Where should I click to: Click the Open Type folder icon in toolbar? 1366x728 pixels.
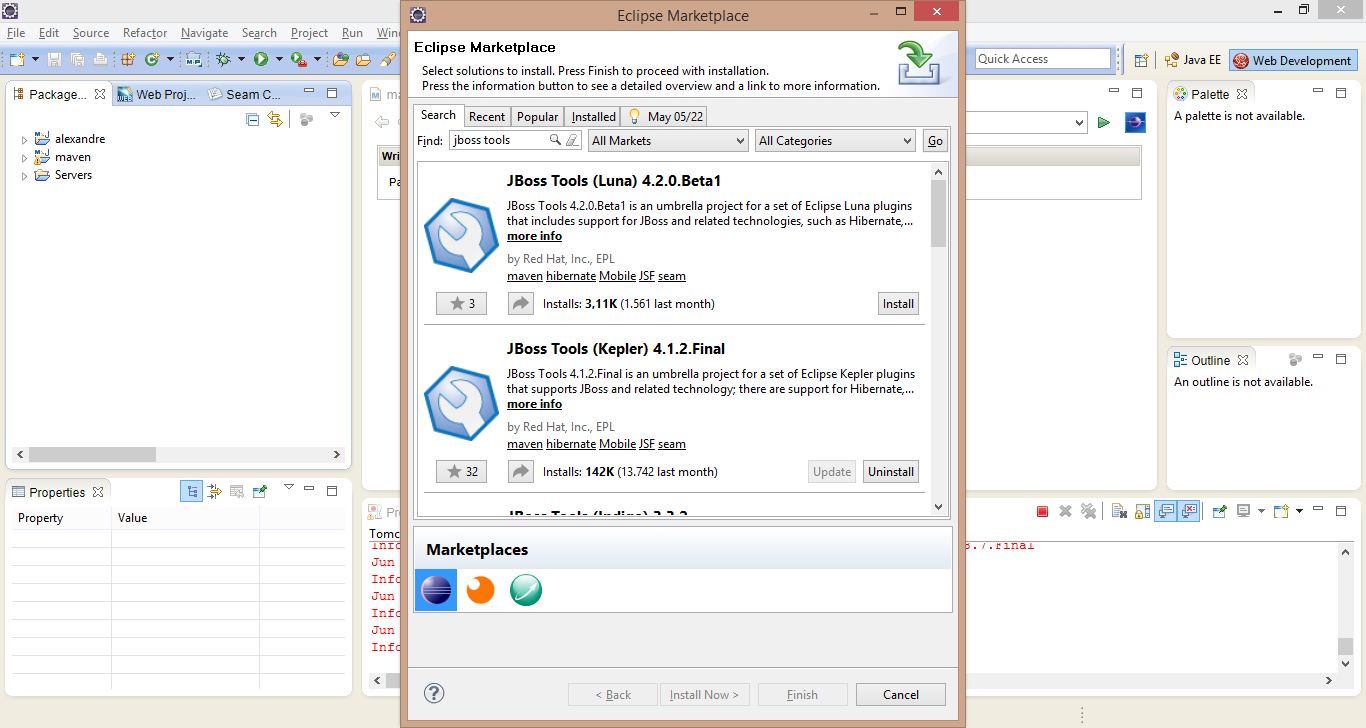click(x=340, y=59)
